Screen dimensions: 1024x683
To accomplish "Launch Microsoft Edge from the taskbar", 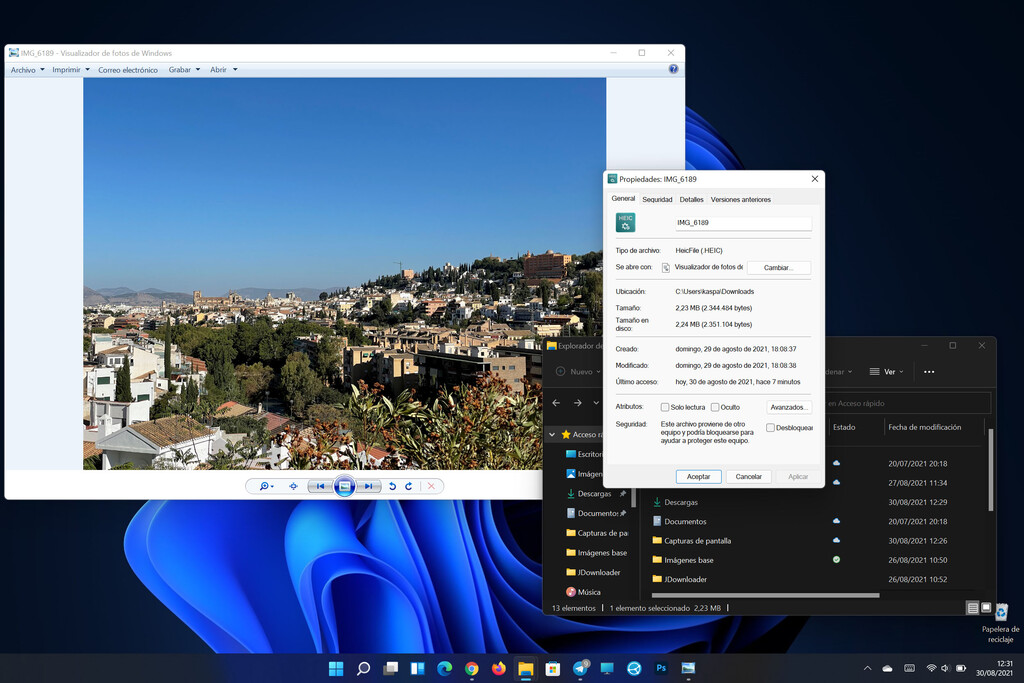I will [x=445, y=668].
